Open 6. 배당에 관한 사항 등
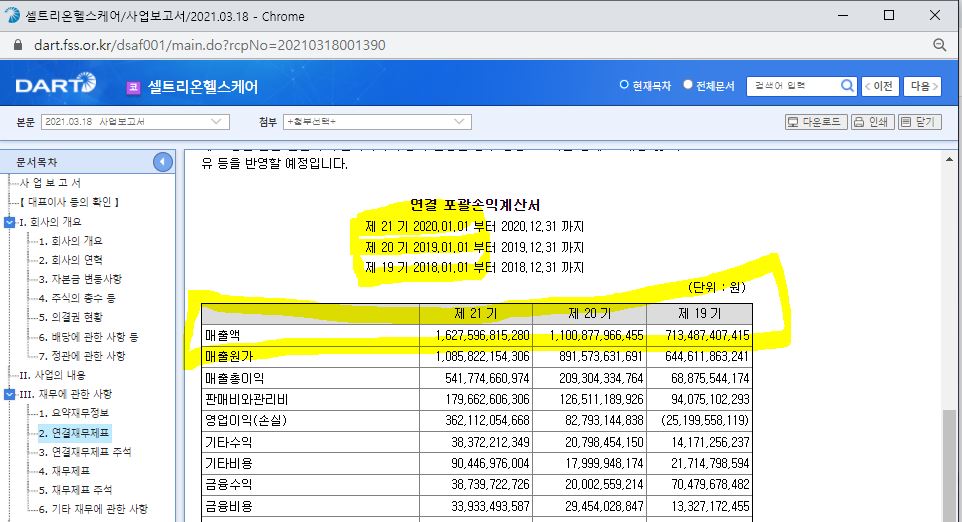Viewport: 962px width, 522px height. coord(88,337)
